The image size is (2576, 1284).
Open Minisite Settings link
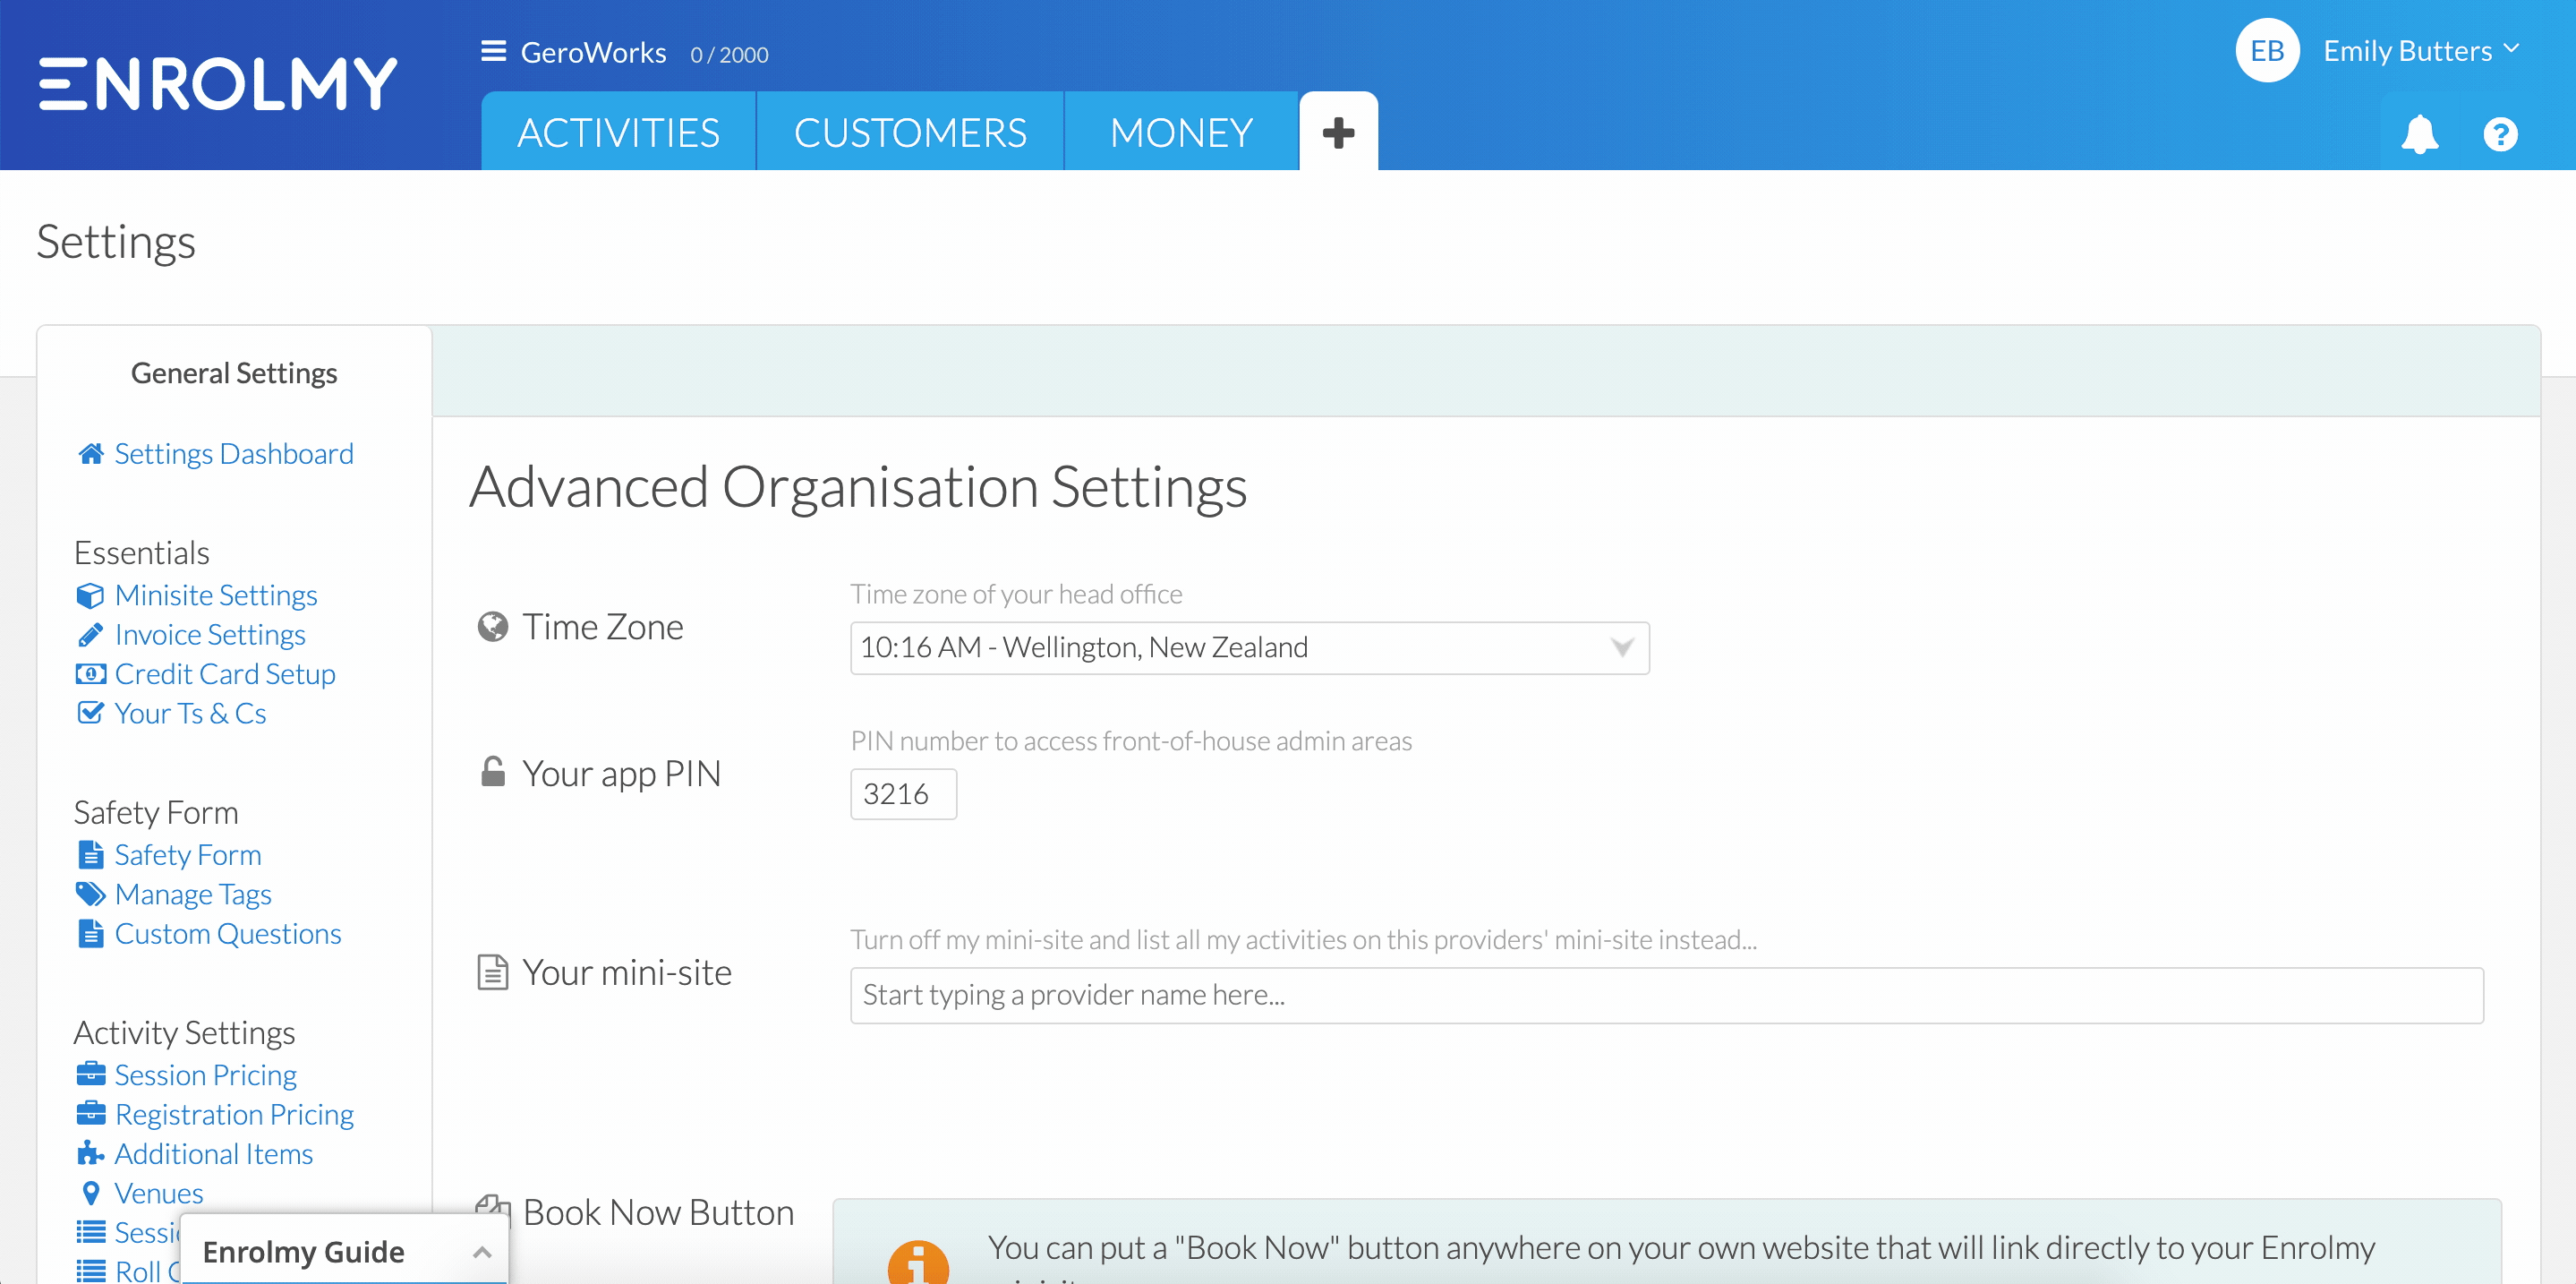coord(216,596)
